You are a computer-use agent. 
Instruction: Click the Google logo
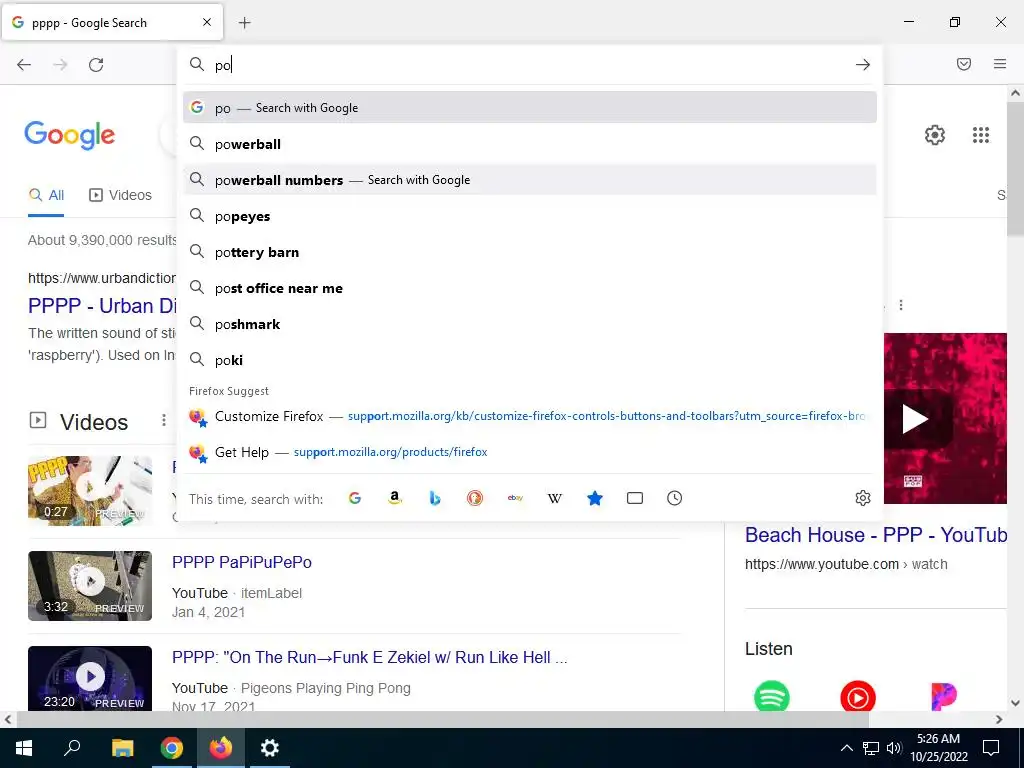tap(70, 136)
